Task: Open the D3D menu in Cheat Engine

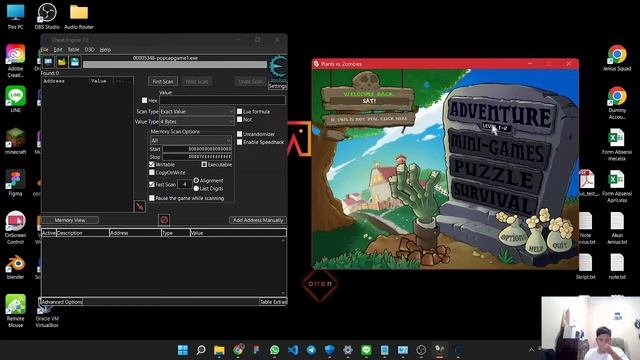Action: click(x=89, y=49)
